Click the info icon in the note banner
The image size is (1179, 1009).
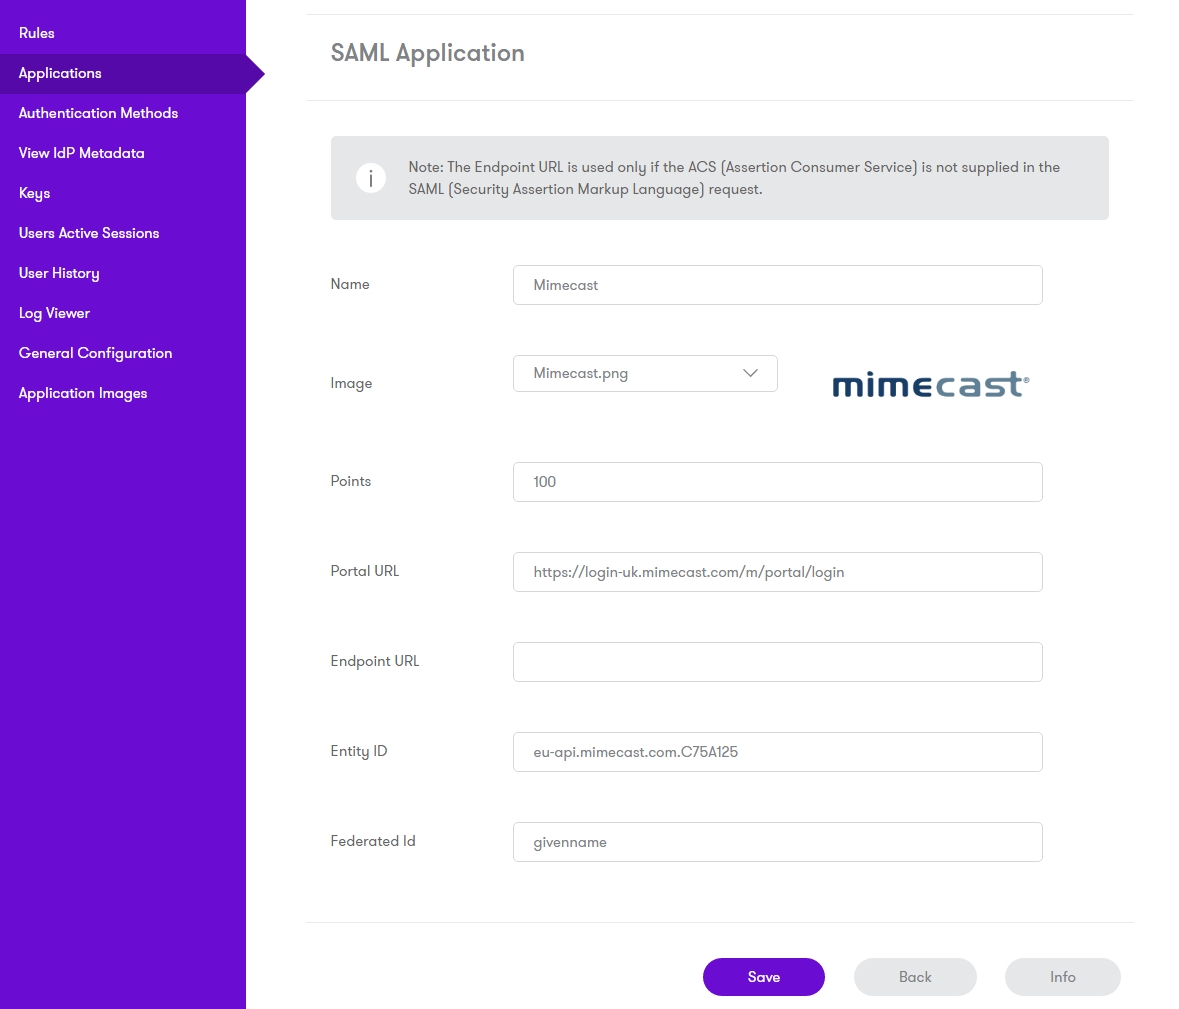(x=371, y=178)
